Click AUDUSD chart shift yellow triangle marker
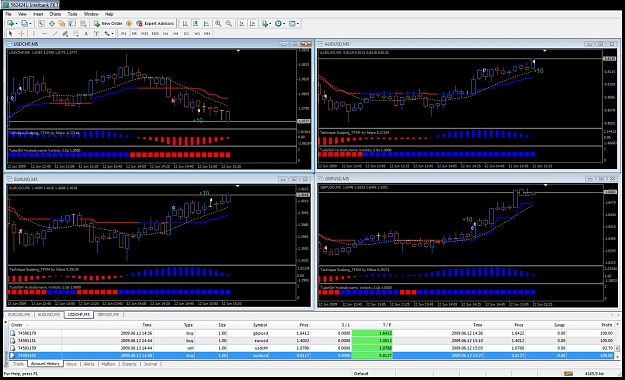Screen dimensions: 625x380 (x=544, y=51)
